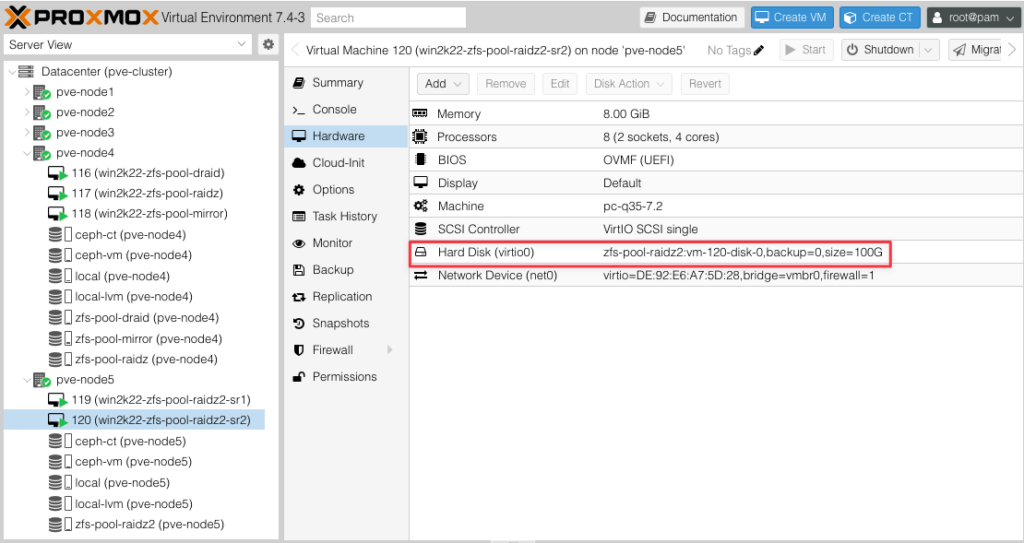Click the Remove hardware button

pyautogui.click(x=505, y=84)
